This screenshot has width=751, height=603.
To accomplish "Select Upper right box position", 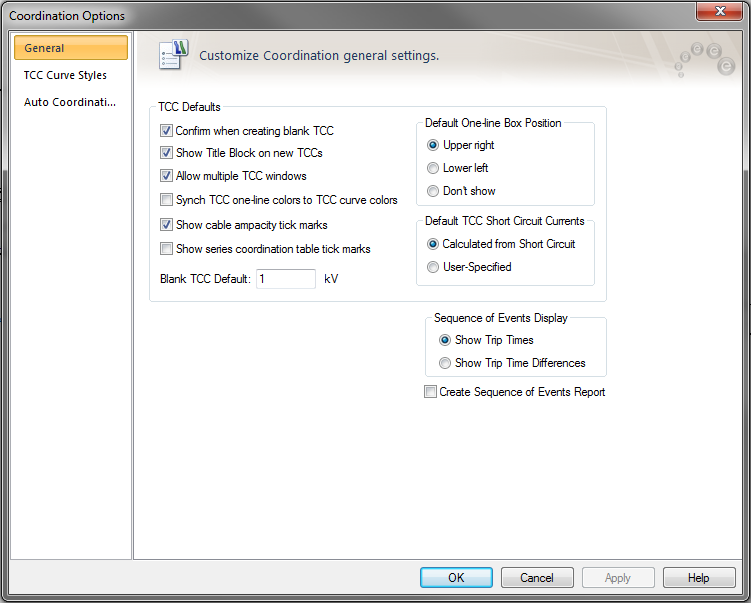I will coord(433,145).
